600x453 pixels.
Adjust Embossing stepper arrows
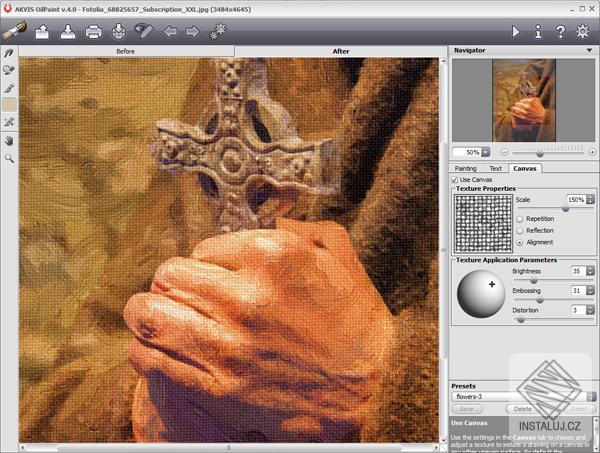tap(590, 290)
